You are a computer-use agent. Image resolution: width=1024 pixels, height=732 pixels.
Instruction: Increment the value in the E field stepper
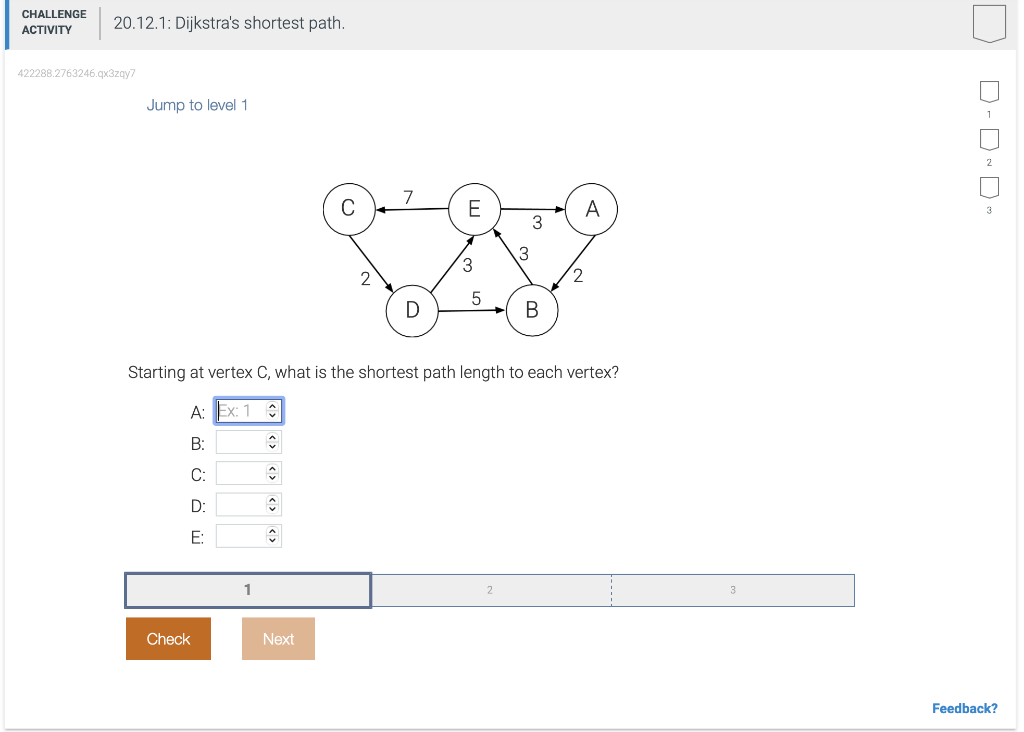click(x=273, y=530)
